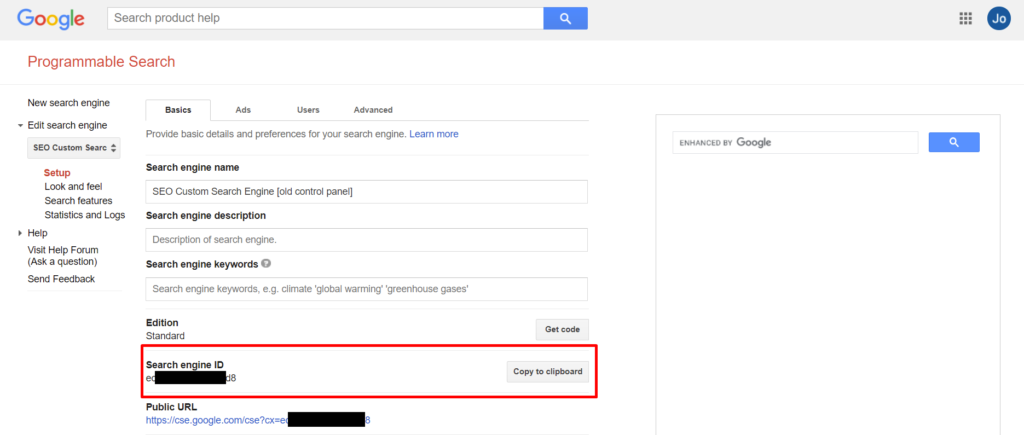
Task: Switch to the Ads tab
Action: pos(243,110)
